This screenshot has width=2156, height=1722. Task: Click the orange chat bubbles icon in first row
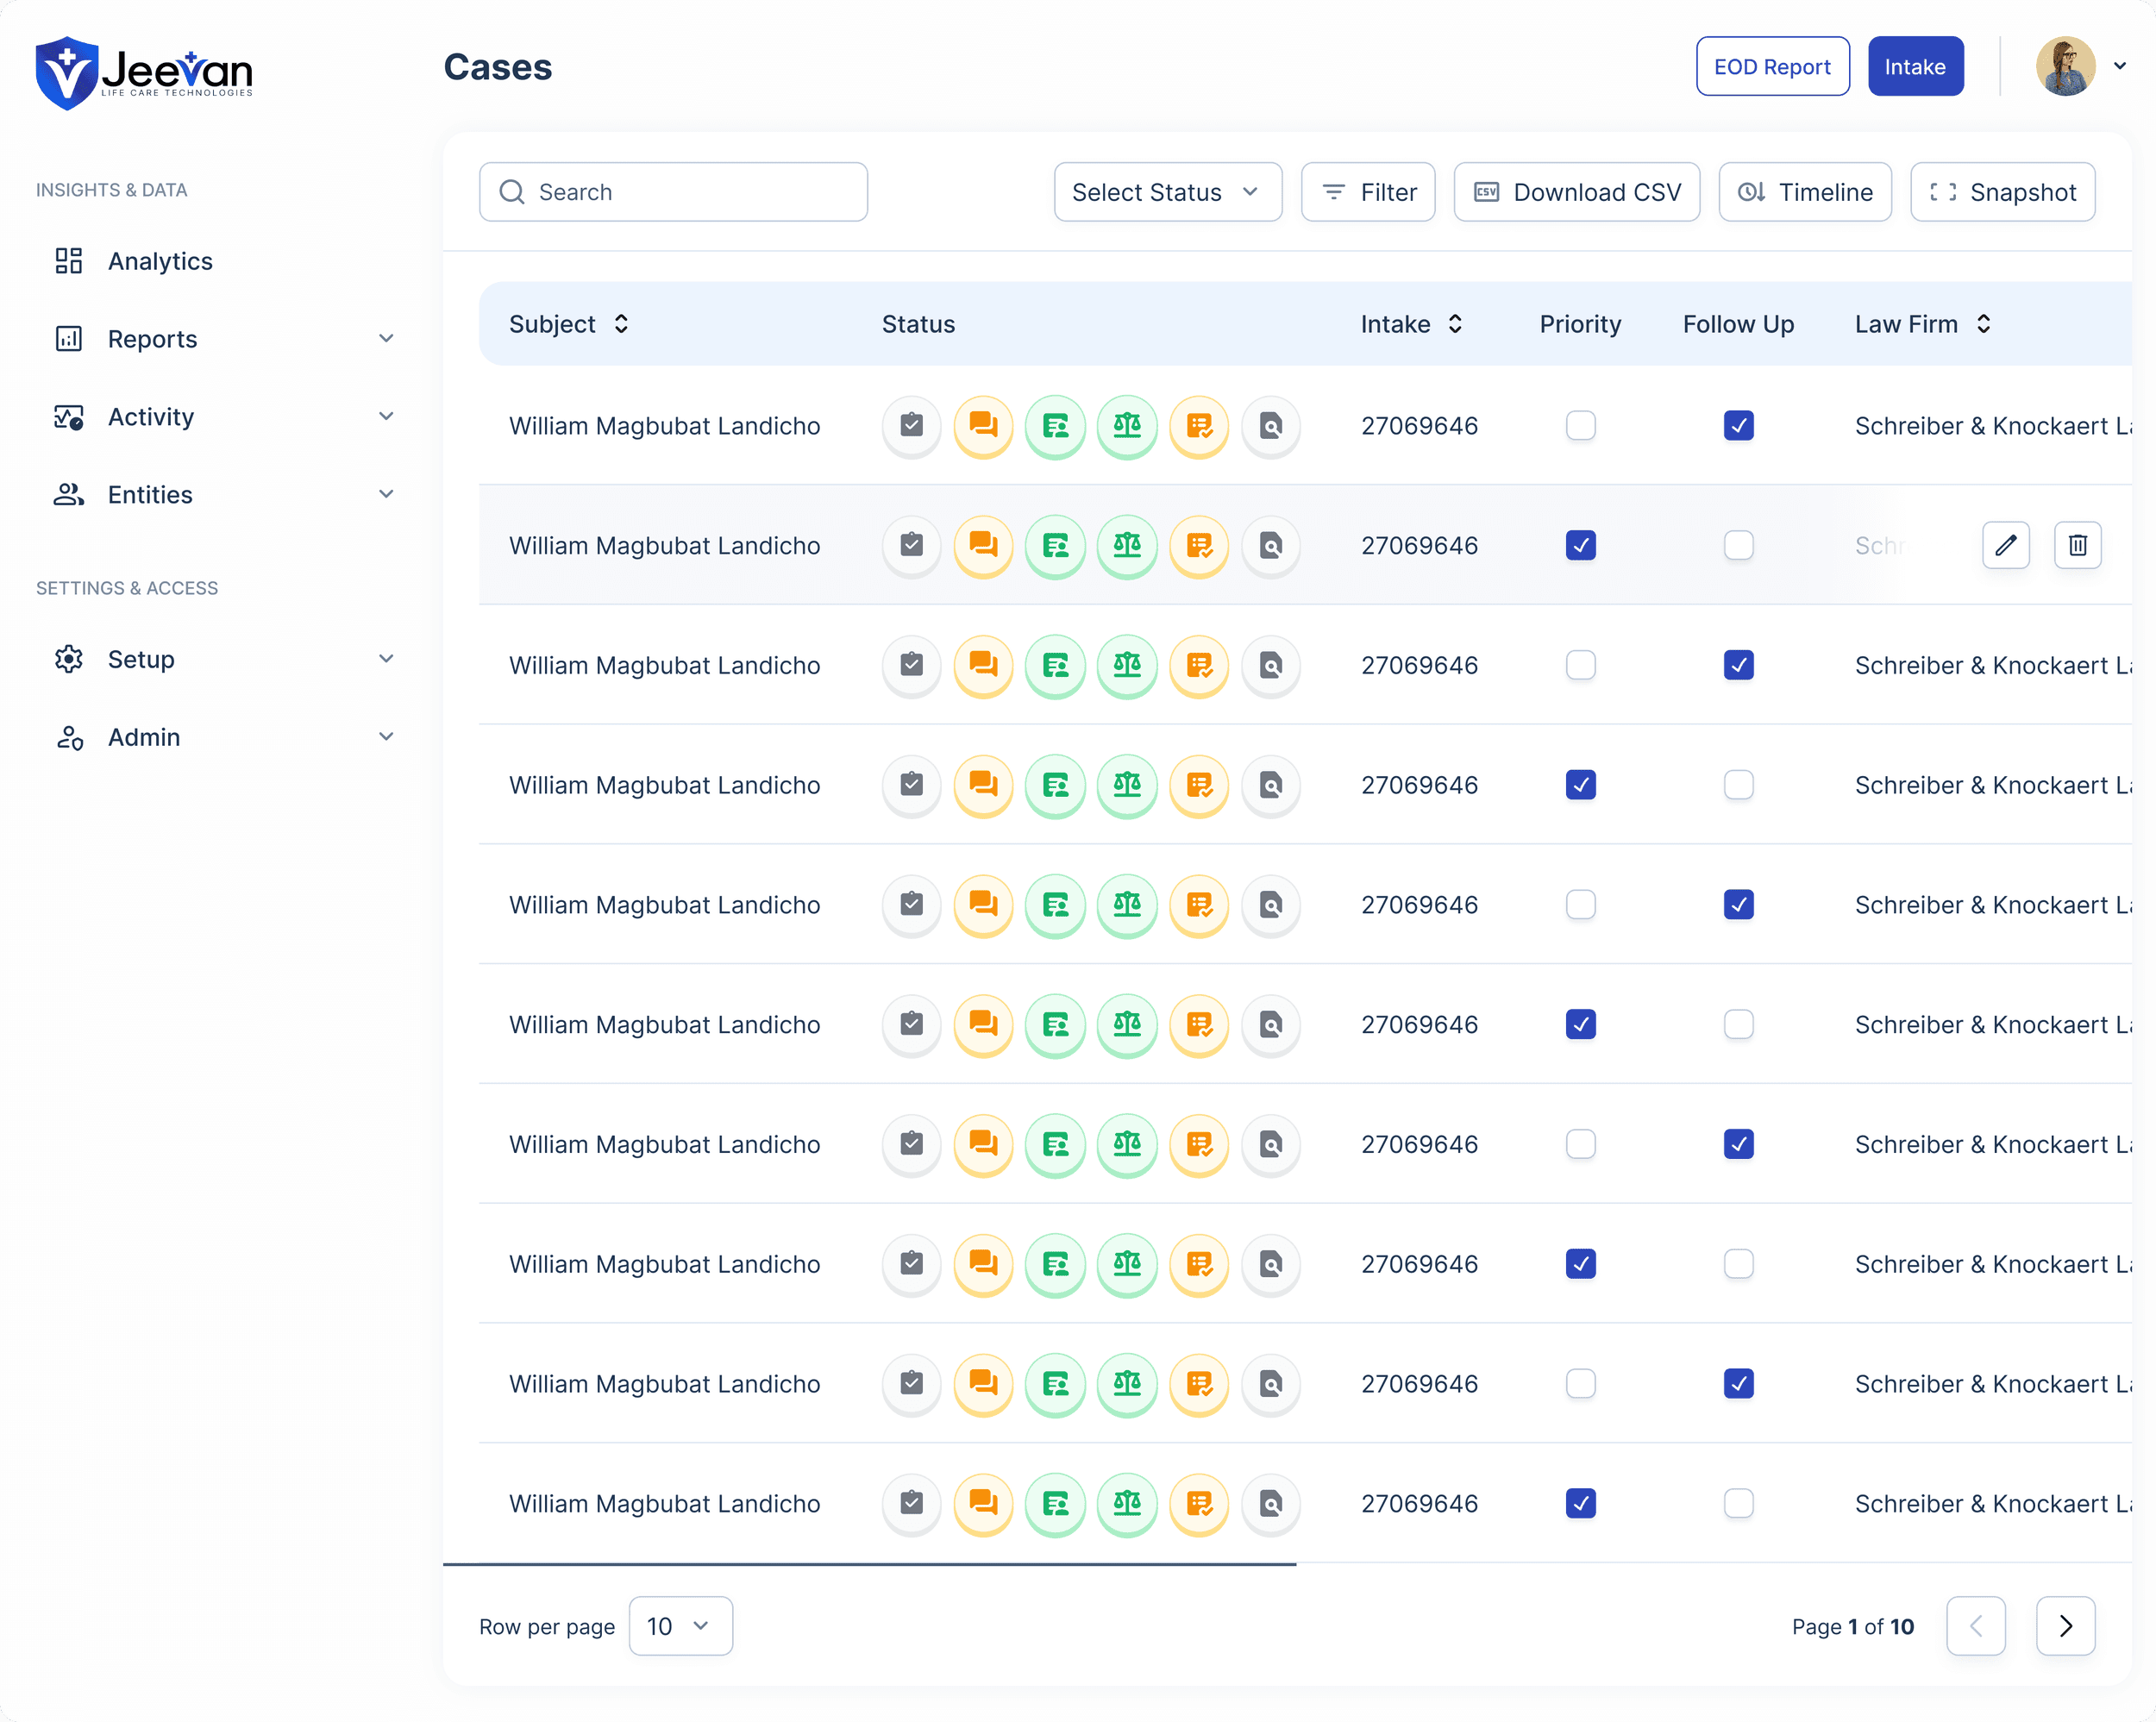coord(983,426)
